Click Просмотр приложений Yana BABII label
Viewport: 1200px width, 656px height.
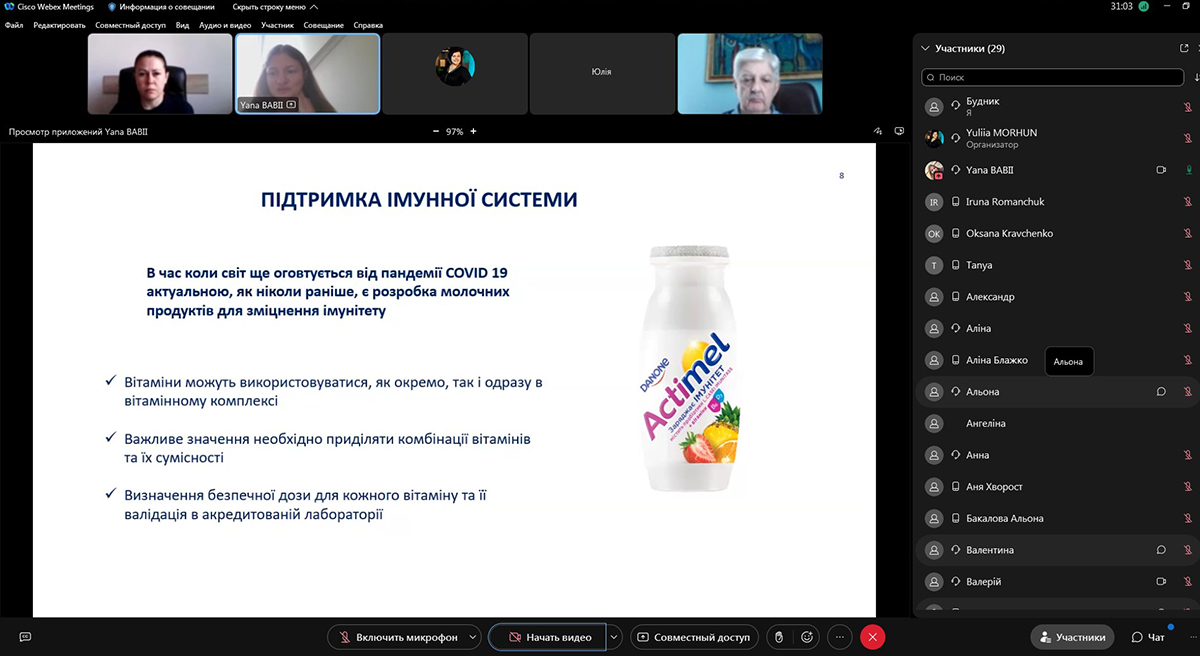(x=78, y=131)
